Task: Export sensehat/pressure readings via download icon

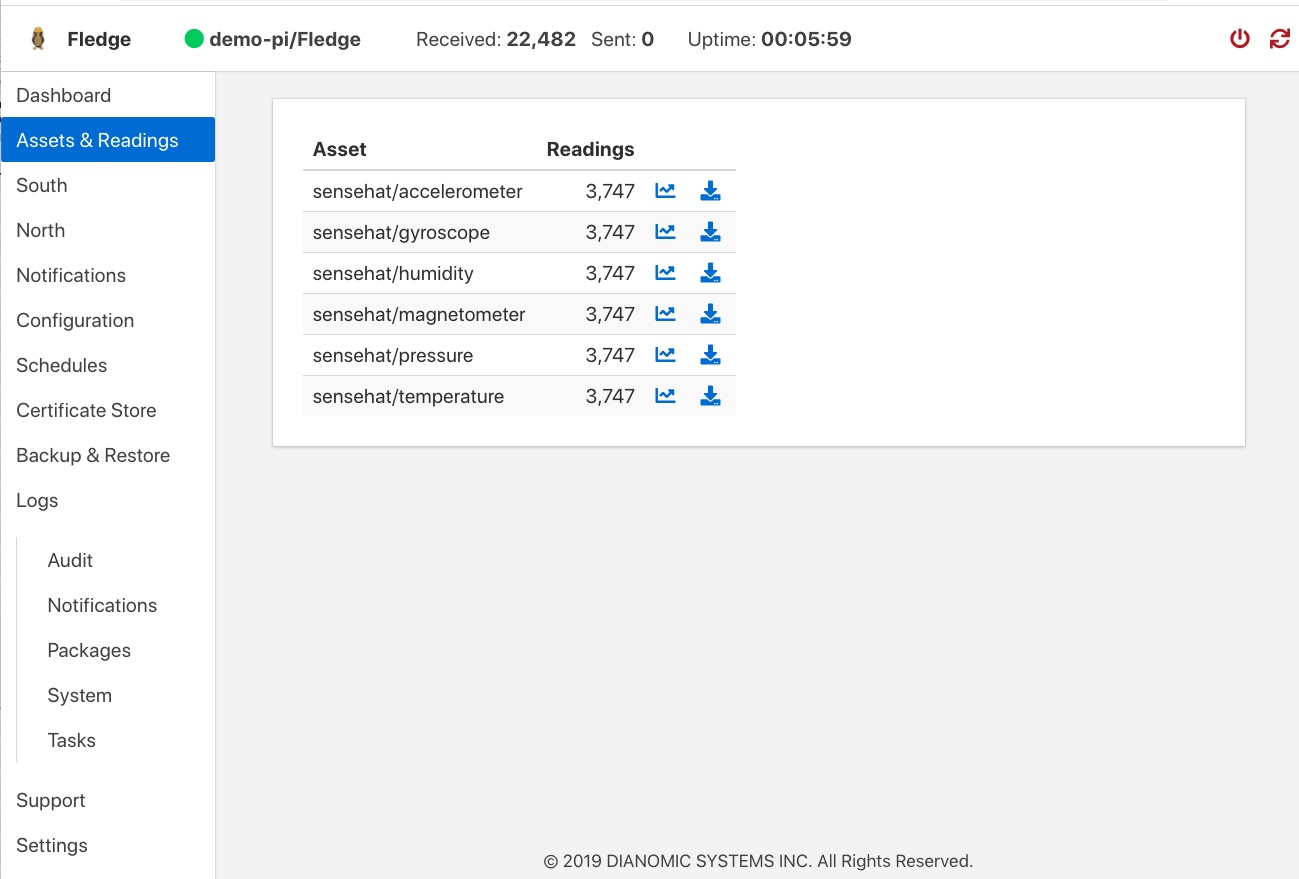Action: 710,355
